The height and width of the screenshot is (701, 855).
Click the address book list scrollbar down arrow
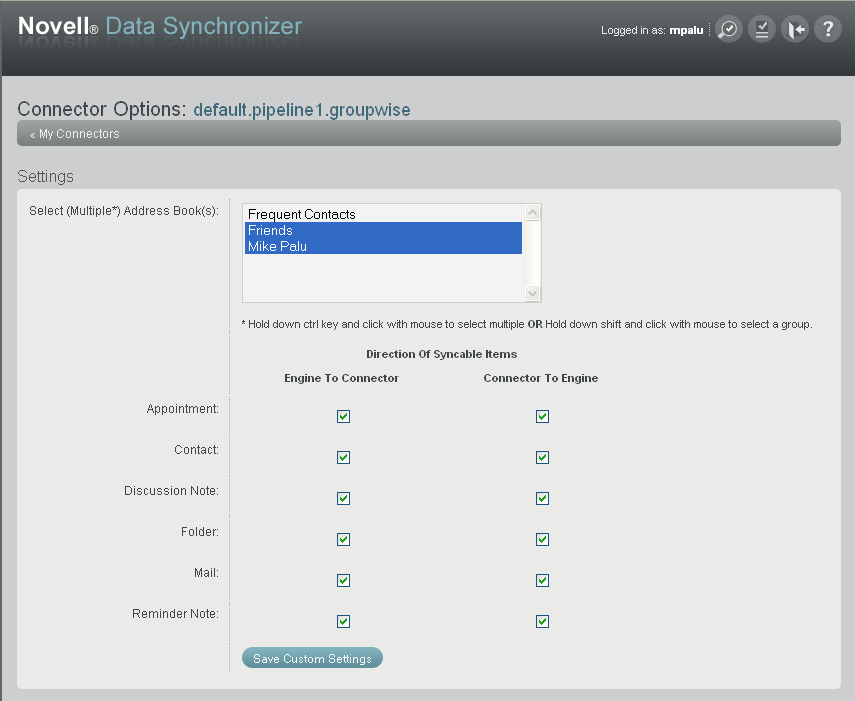coord(532,295)
